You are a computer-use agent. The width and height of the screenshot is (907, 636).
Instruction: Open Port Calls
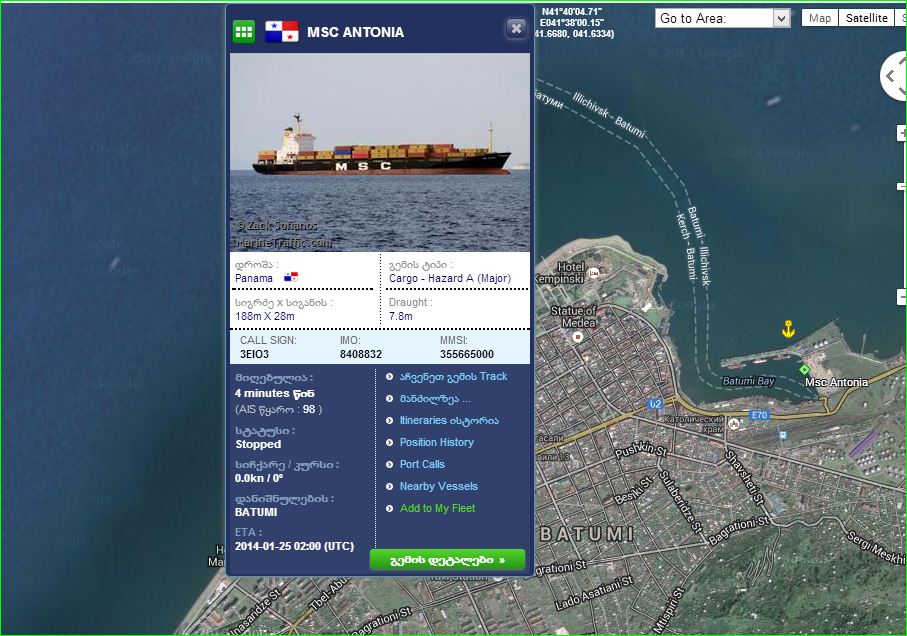422,464
